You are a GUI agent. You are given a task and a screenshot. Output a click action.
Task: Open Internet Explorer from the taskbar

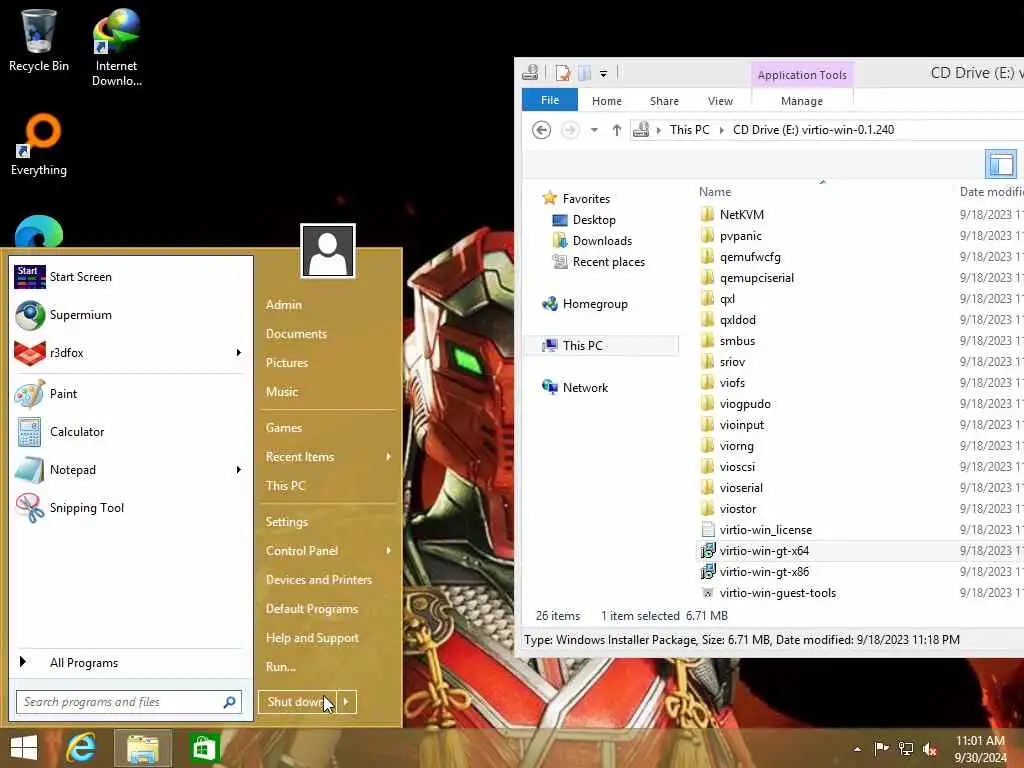point(81,748)
